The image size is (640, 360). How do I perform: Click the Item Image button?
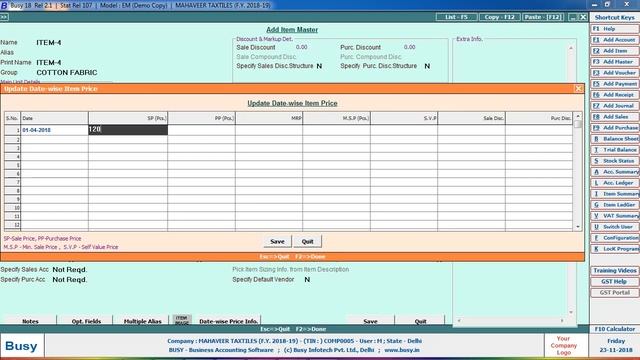click(x=182, y=320)
